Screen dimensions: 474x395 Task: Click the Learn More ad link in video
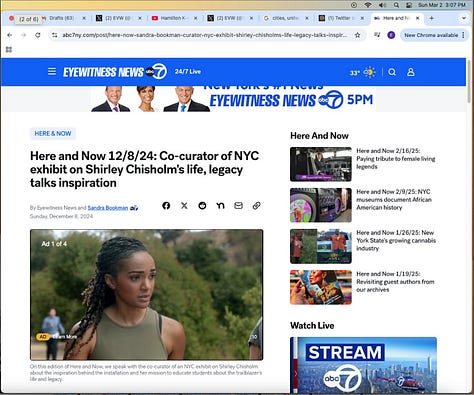click(x=66, y=337)
